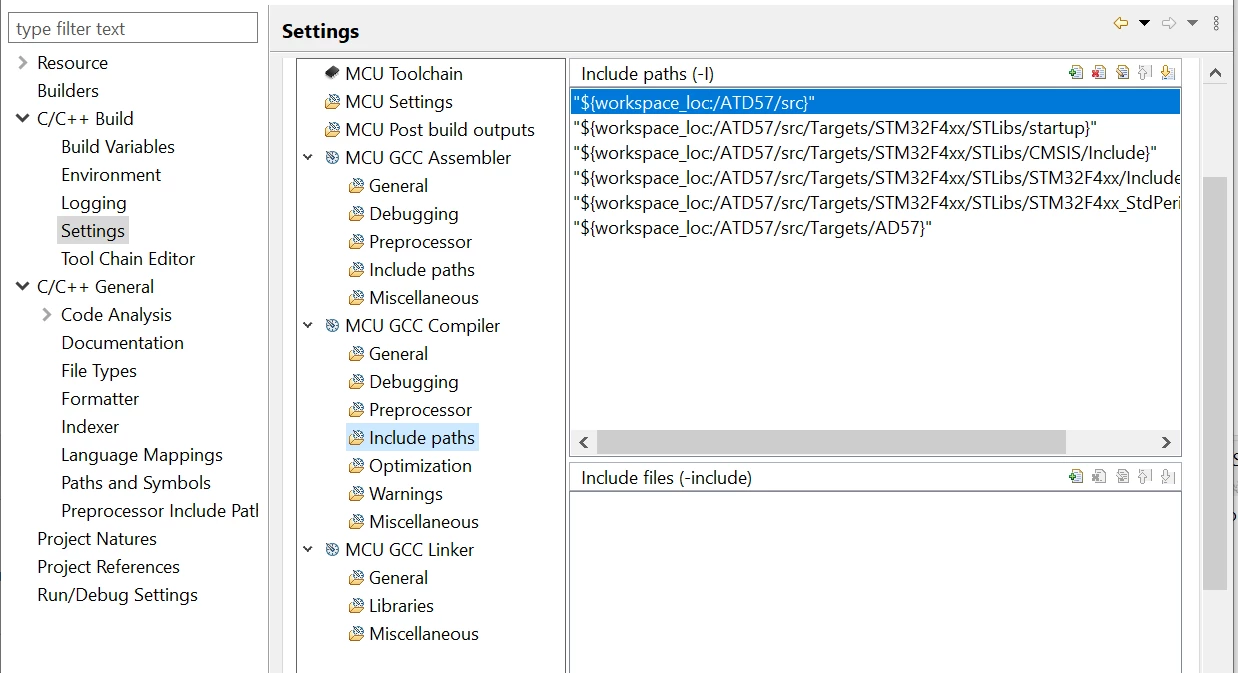Image resolution: width=1238 pixels, height=673 pixels.
Task: Collapse the MCU GCC Compiler node
Action: click(x=309, y=325)
